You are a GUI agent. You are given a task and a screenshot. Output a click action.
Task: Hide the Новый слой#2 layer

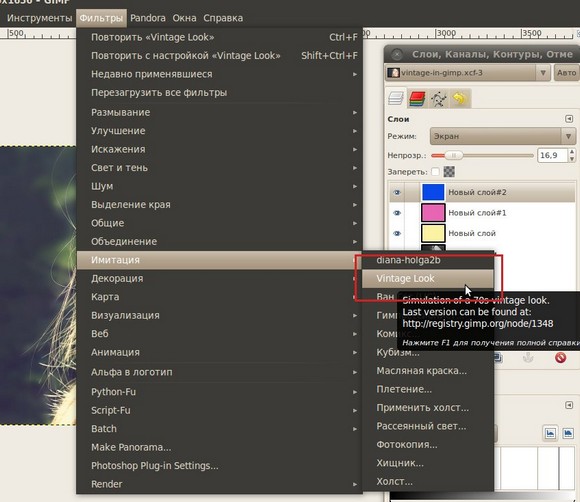tap(397, 192)
